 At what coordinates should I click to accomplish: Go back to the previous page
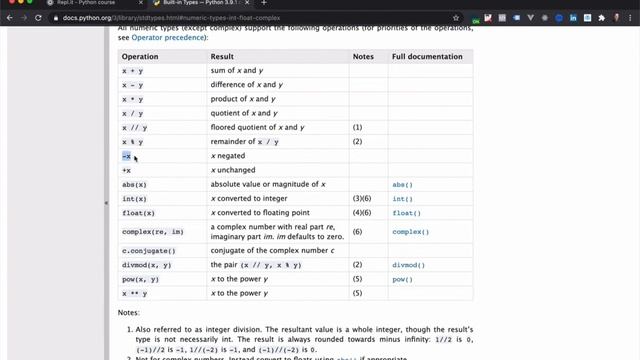[9, 18]
